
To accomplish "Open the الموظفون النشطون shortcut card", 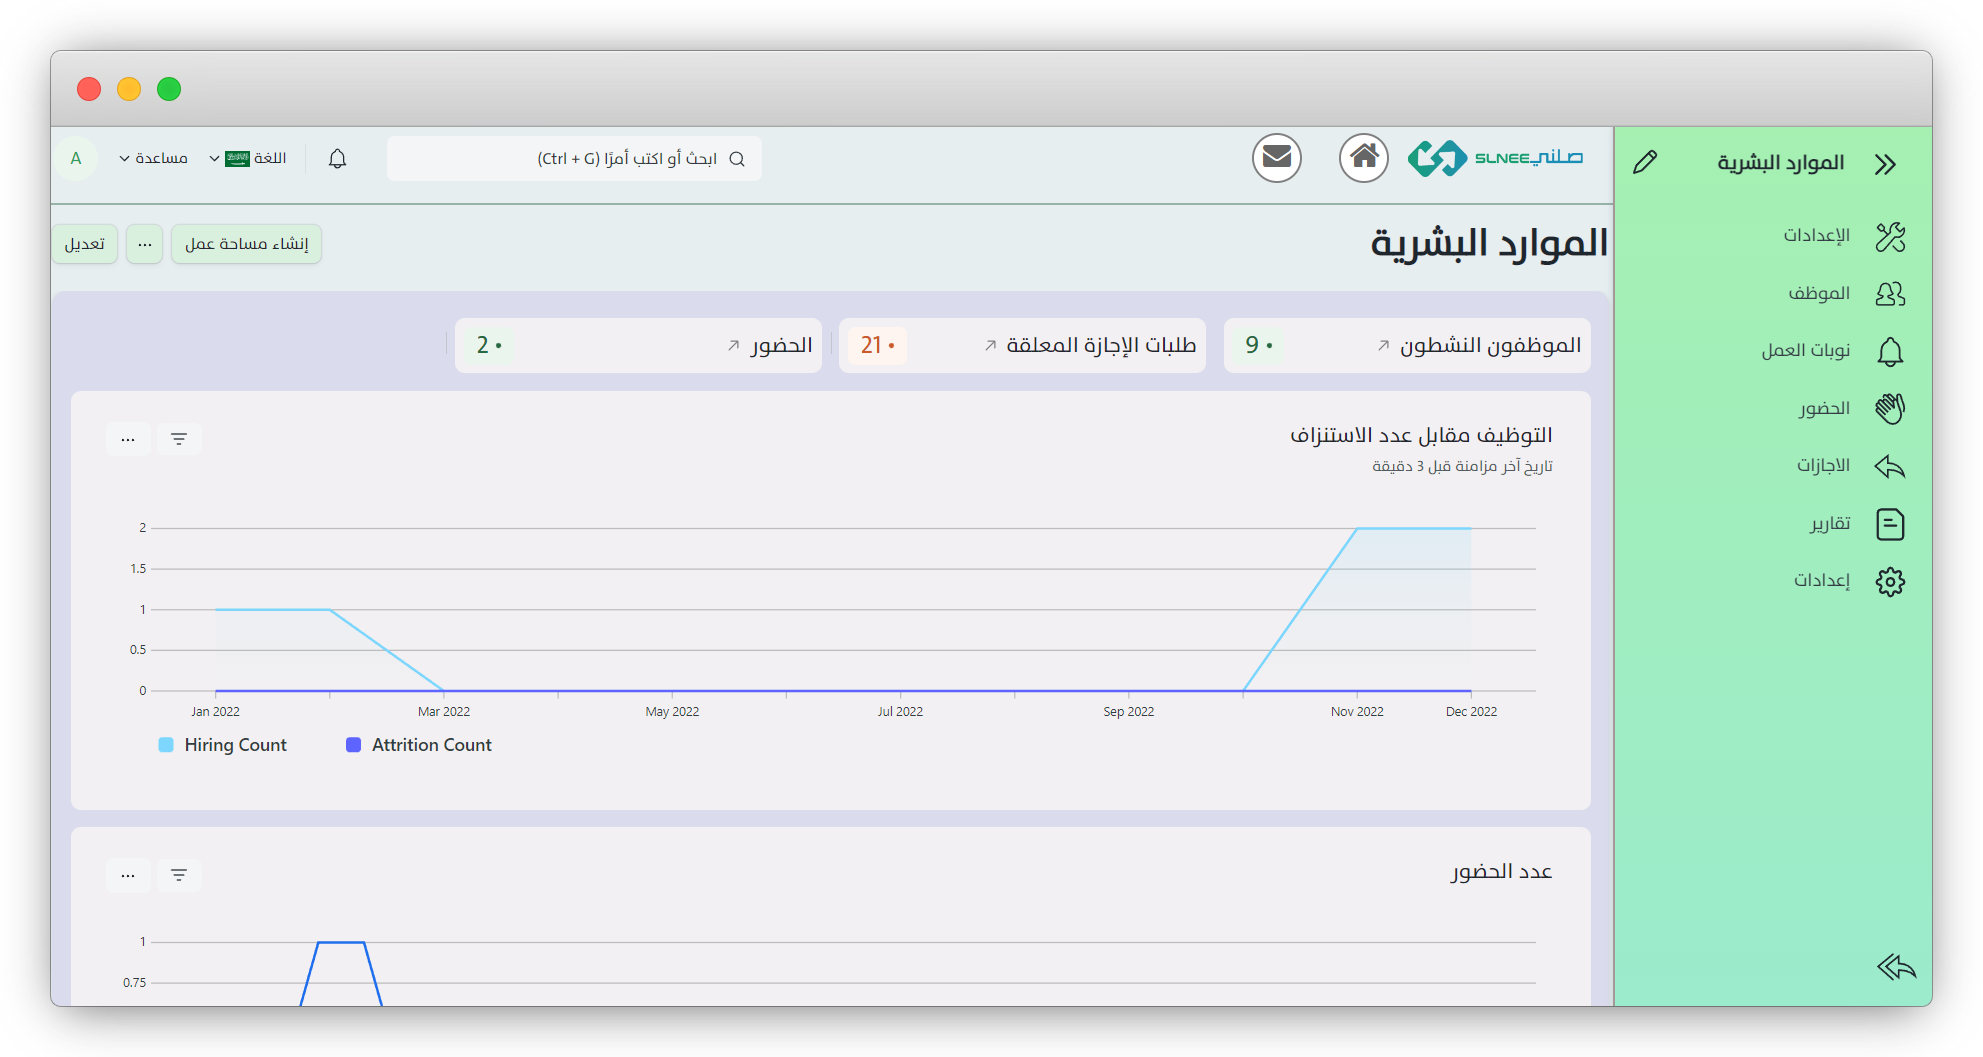I will point(1489,346).
